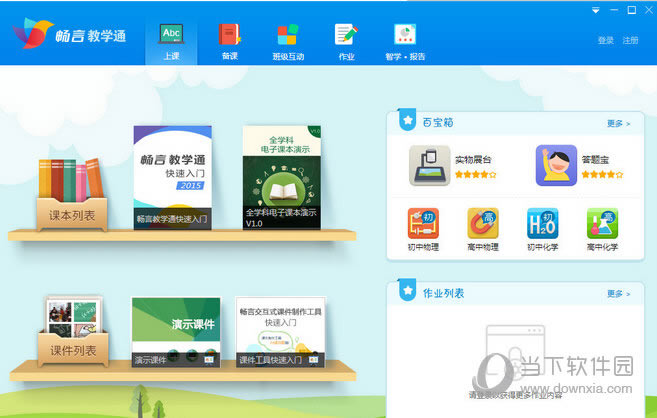657x418 pixels.
Task: Open the 答题宝 icon
Action: click(x=556, y=165)
